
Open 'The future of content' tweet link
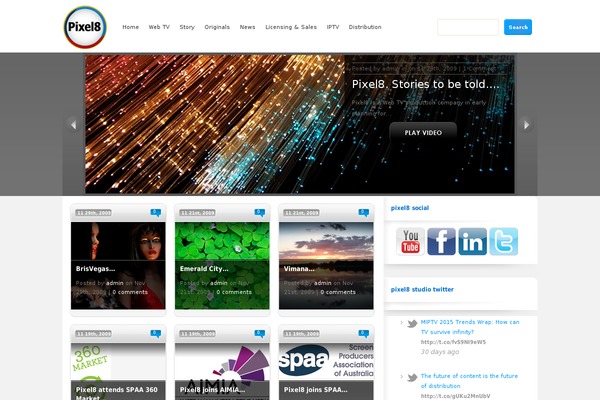[x=469, y=381]
